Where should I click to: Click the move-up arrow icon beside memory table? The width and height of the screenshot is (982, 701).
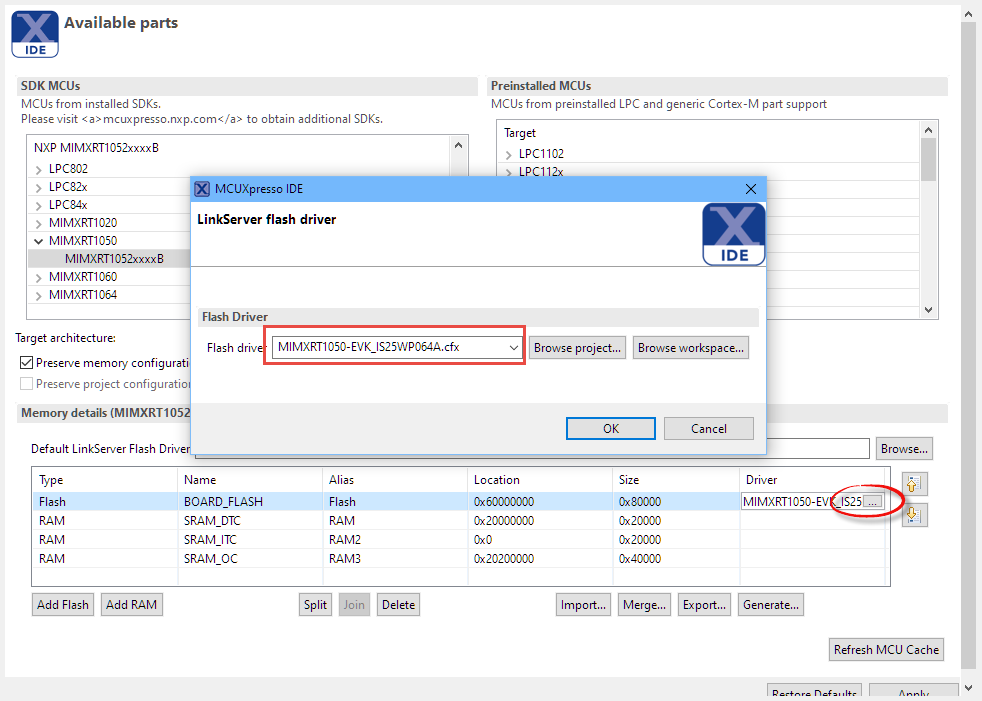pyautogui.click(x=914, y=484)
